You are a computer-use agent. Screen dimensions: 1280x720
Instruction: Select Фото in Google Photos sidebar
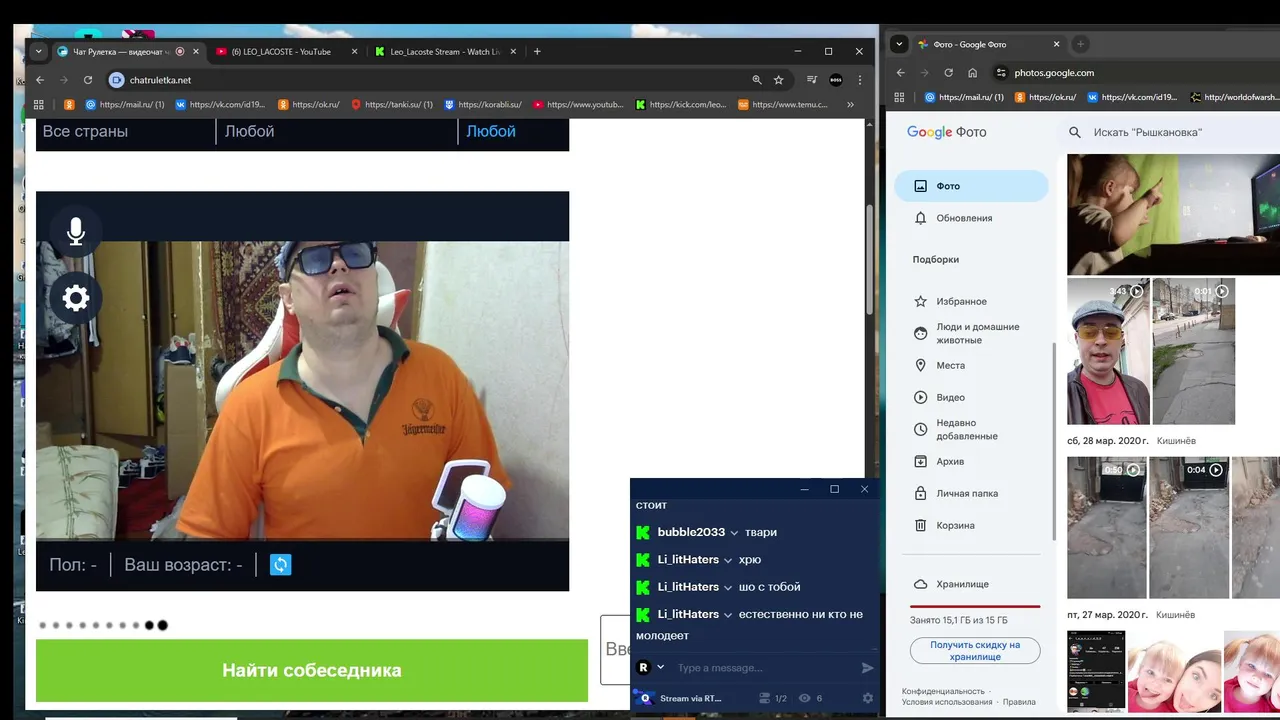971,186
